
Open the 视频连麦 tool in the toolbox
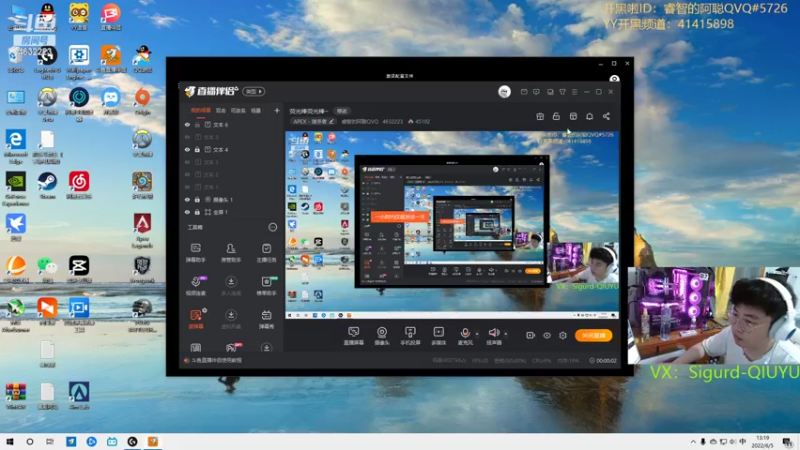coord(195,286)
